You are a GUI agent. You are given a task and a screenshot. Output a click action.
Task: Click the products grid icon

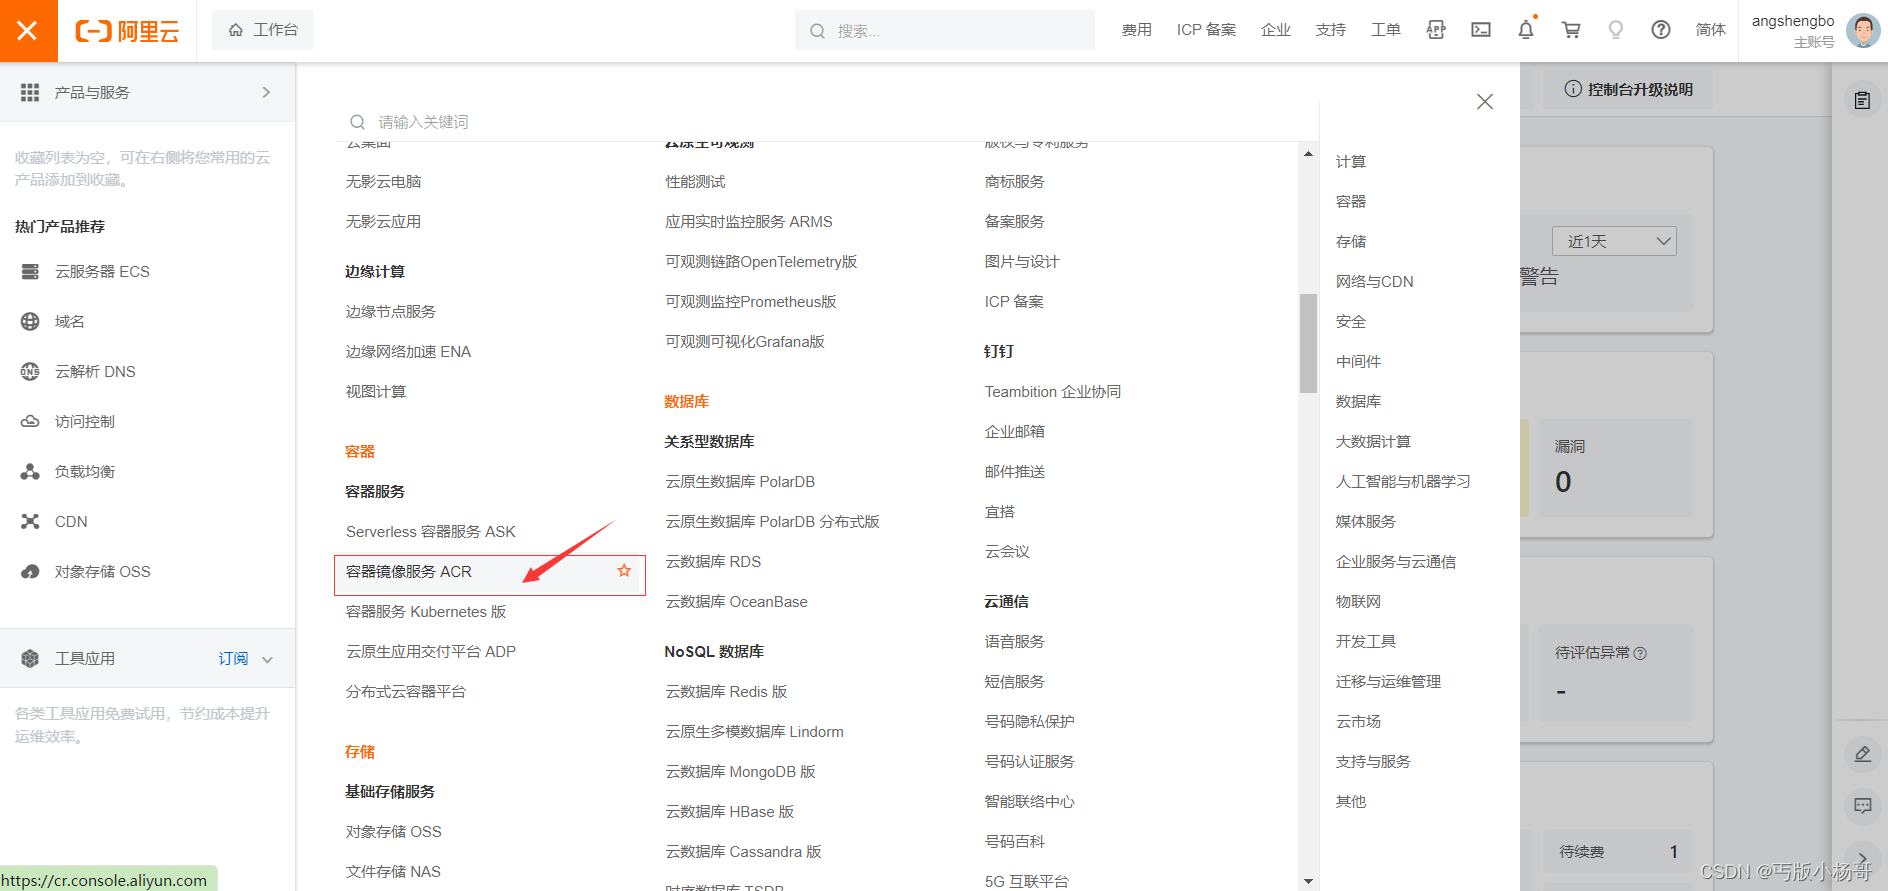pyautogui.click(x=30, y=92)
